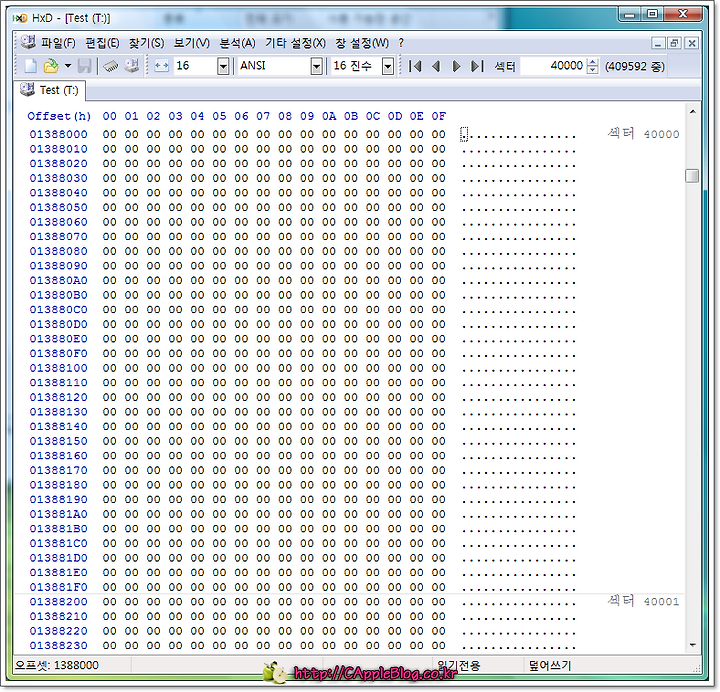Viewport: 720px width, 692px height.
Task: Open the 파일(F) menu
Action: pyautogui.click(x=58, y=43)
